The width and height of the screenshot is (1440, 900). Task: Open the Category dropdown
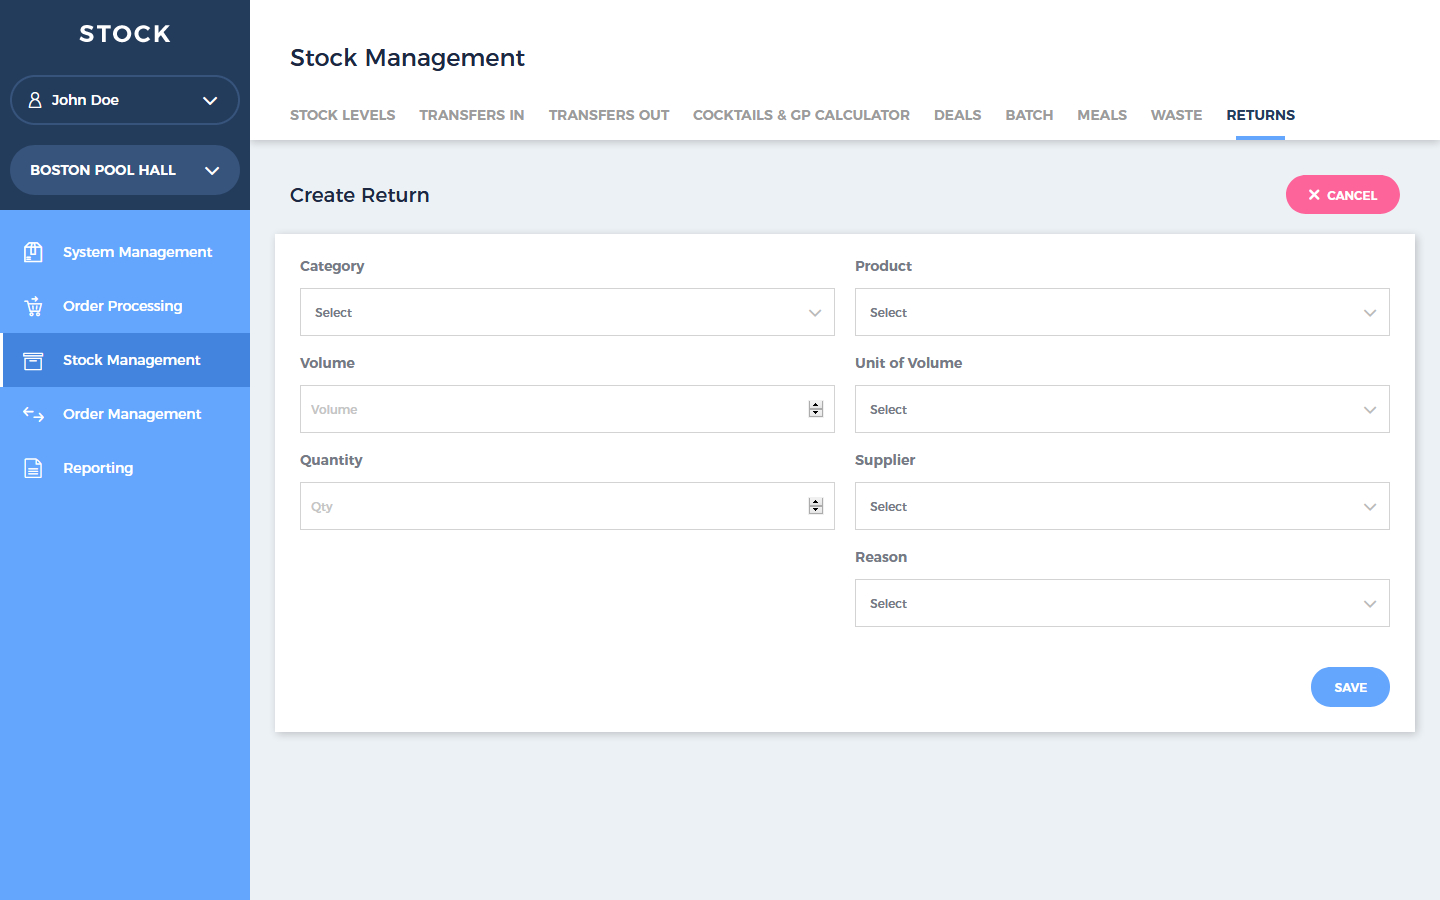tap(567, 312)
